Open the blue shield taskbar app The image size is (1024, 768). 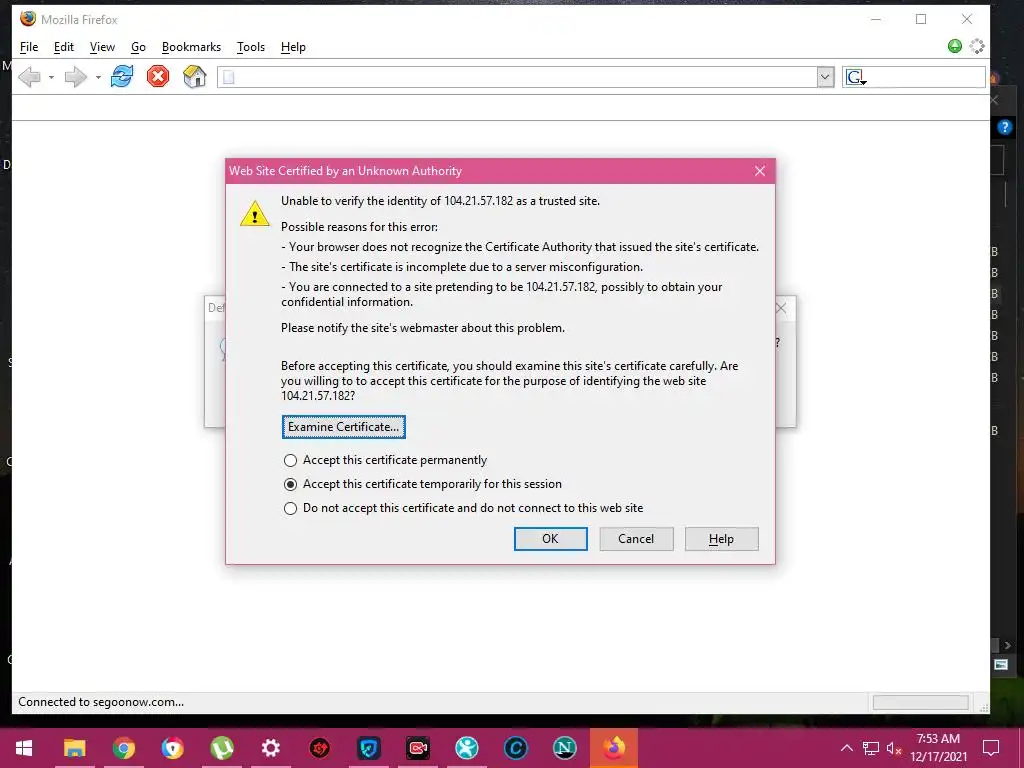pos(368,748)
